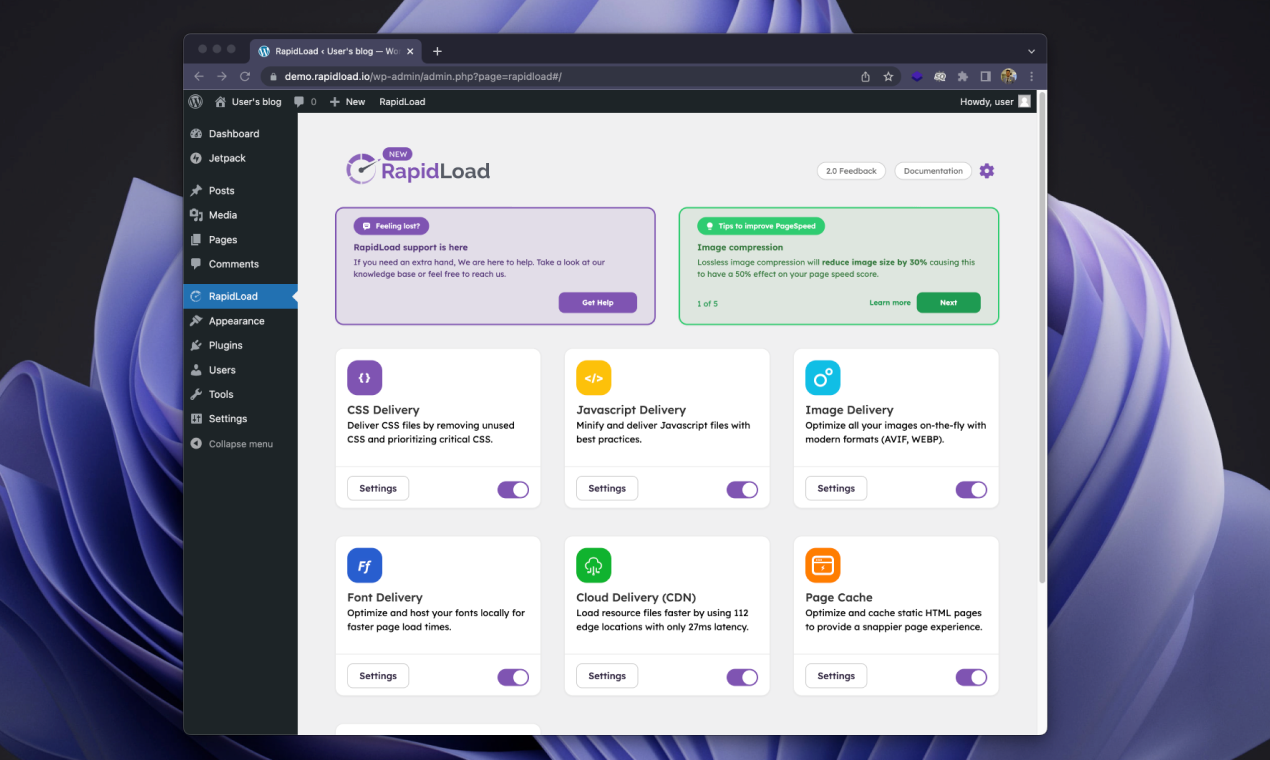Open Javascript Delivery Settings
Image resolution: width=1270 pixels, height=760 pixels.
pyautogui.click(x=607, y=489)
